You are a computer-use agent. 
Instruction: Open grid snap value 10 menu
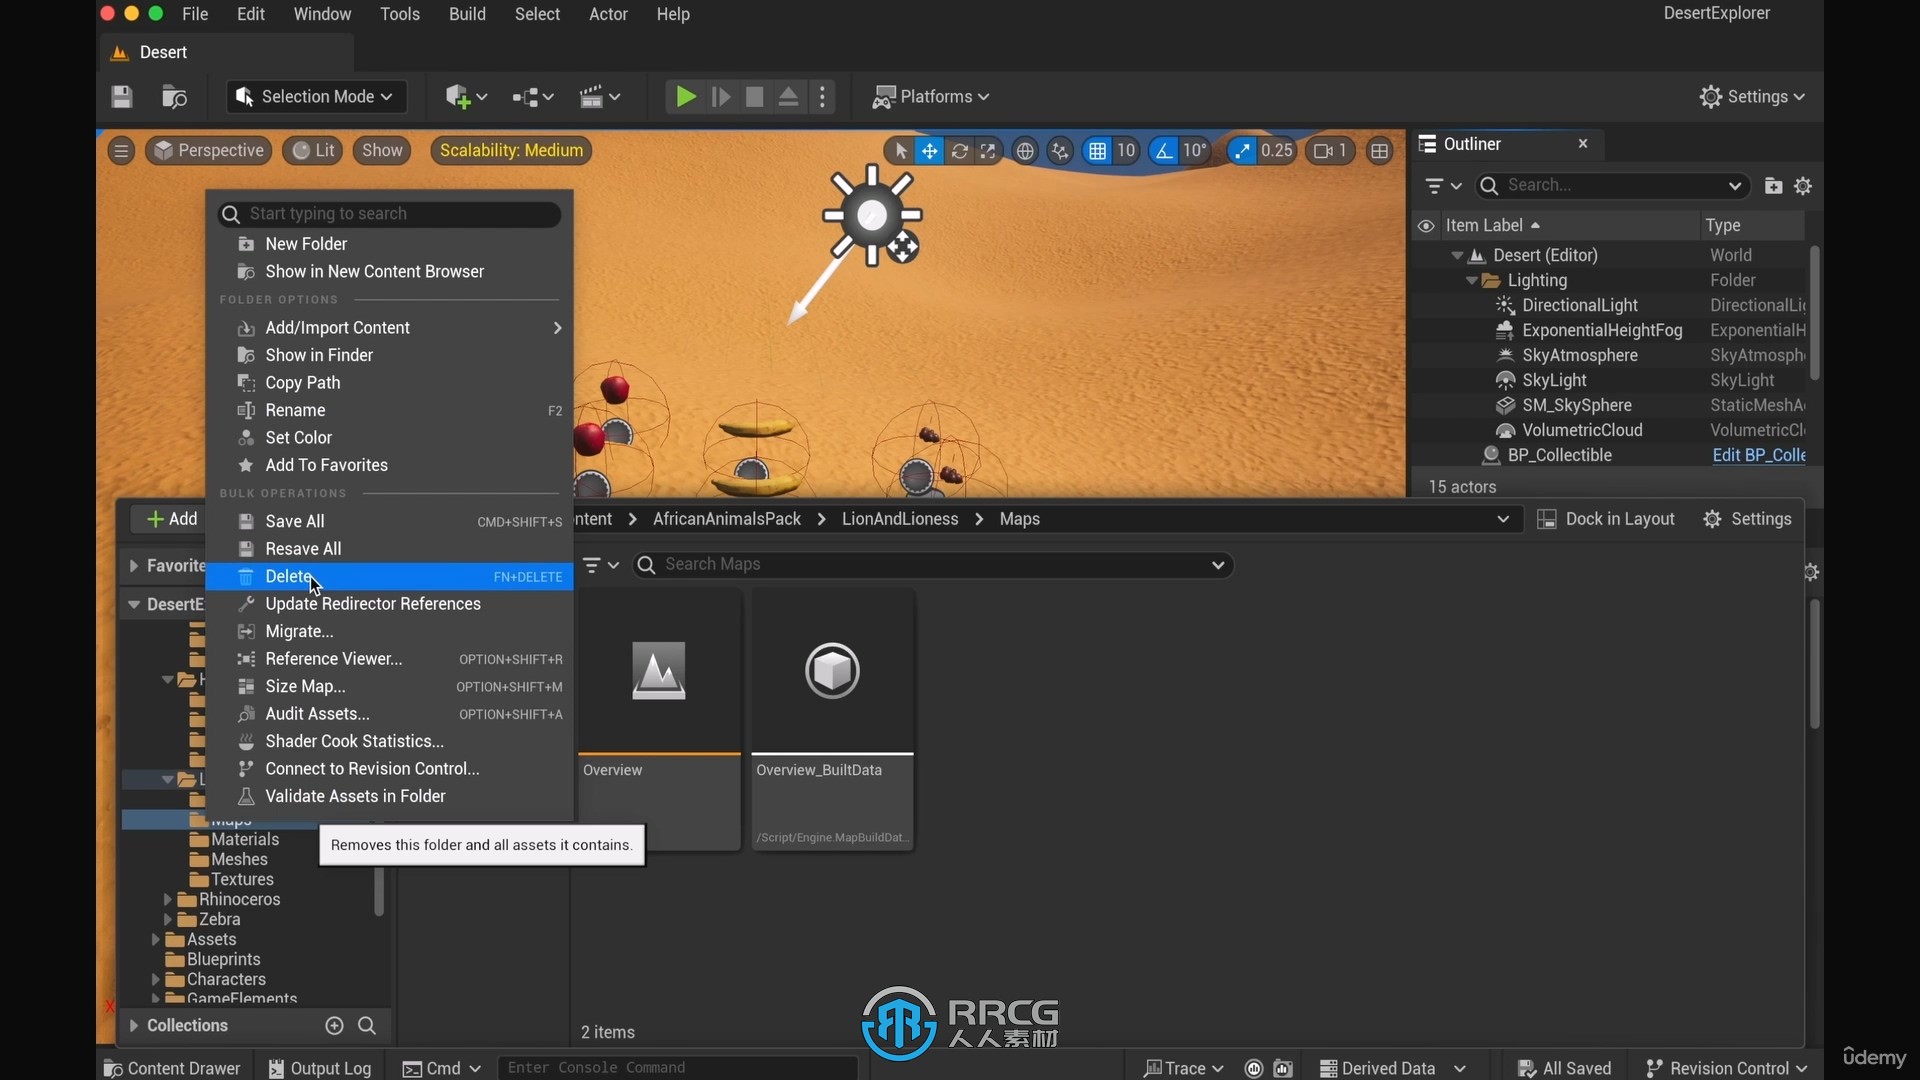tap(1126, 151)
